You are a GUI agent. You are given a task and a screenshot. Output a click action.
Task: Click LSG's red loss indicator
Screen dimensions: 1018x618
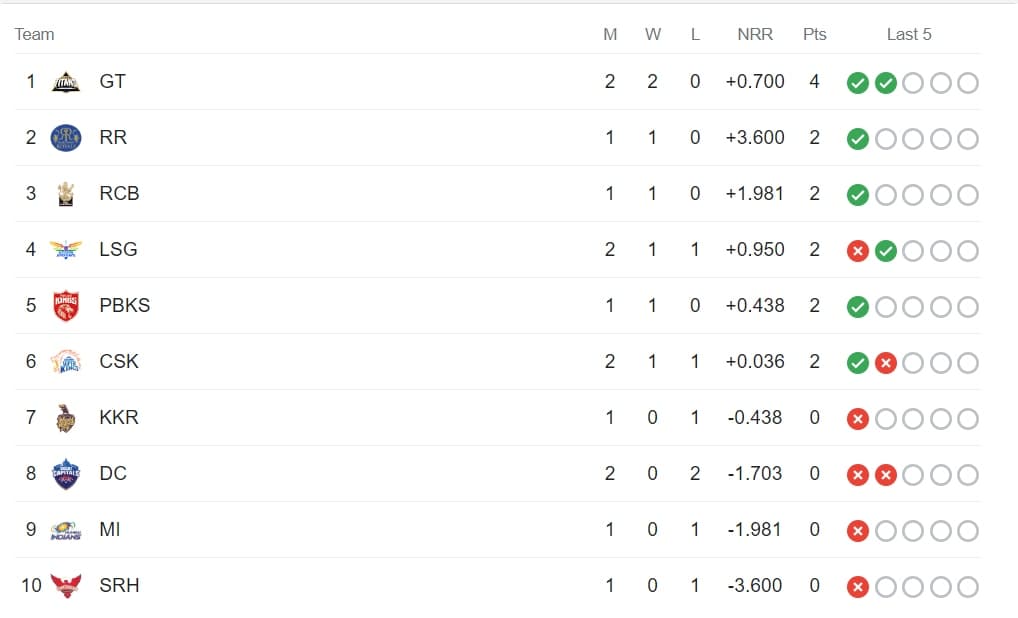point(858,251)
